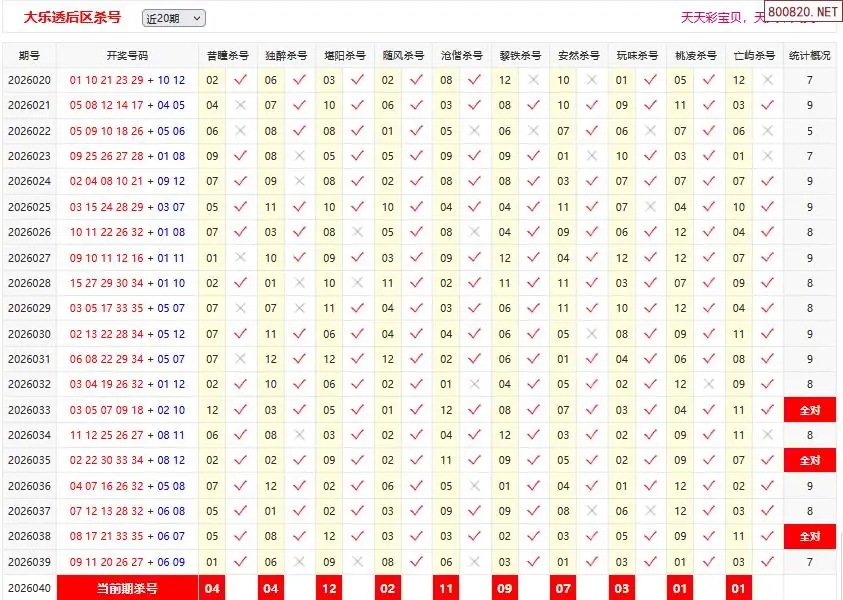Screen dimensions: 843x600
Task: Click the red 全对 badge in row 2026038
Action: [809, 537]
